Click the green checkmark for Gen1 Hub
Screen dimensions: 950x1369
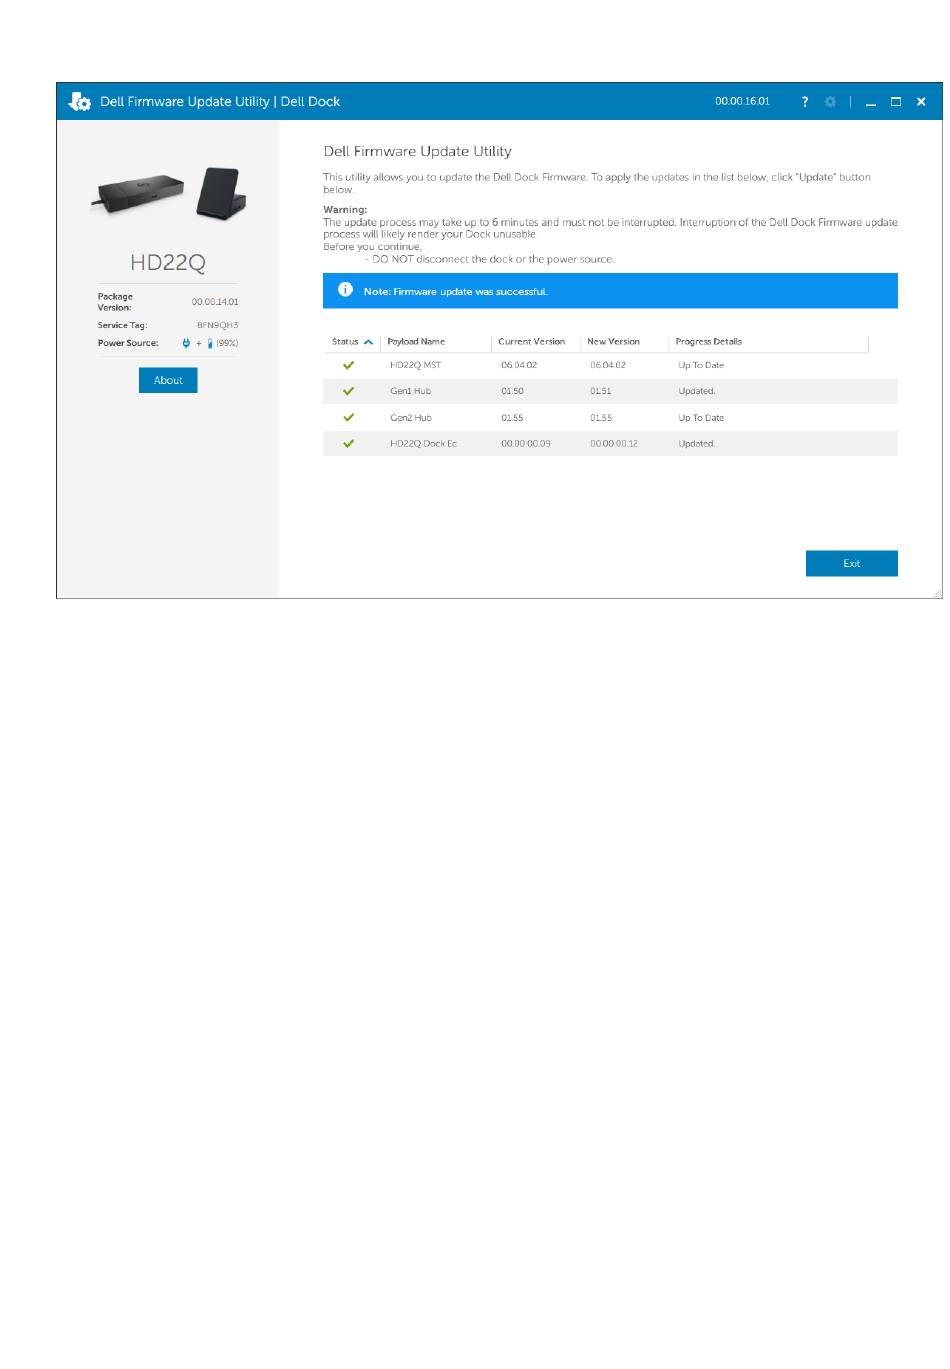[349, 391]
